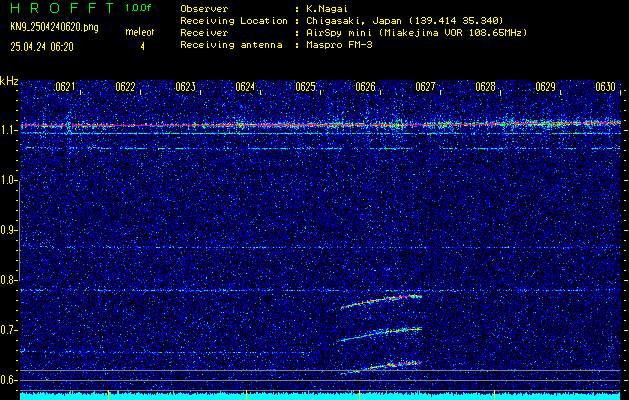Click the Receiving antenna label
Image resolution: width=629 pixels, height=400 pixels.
231,45
